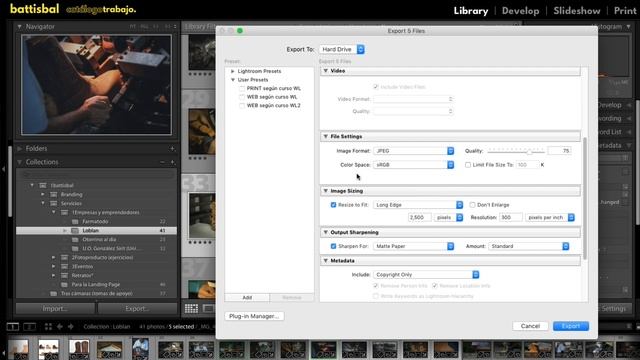Viewport: 640px width, 360px height.
Task: Go back with the left arrow icon
Action: [x=60, y=327]
